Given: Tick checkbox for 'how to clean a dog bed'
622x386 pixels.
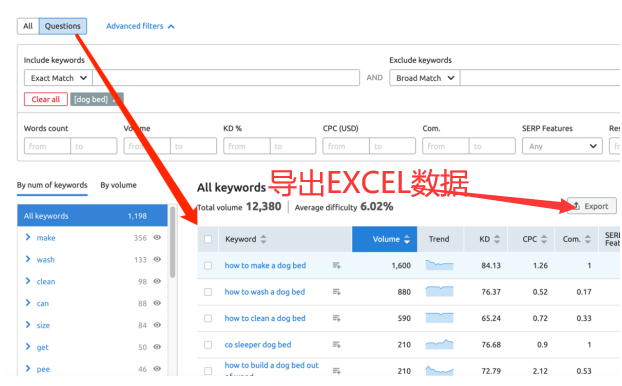Looking at the screenshot, I should (208, 318).
